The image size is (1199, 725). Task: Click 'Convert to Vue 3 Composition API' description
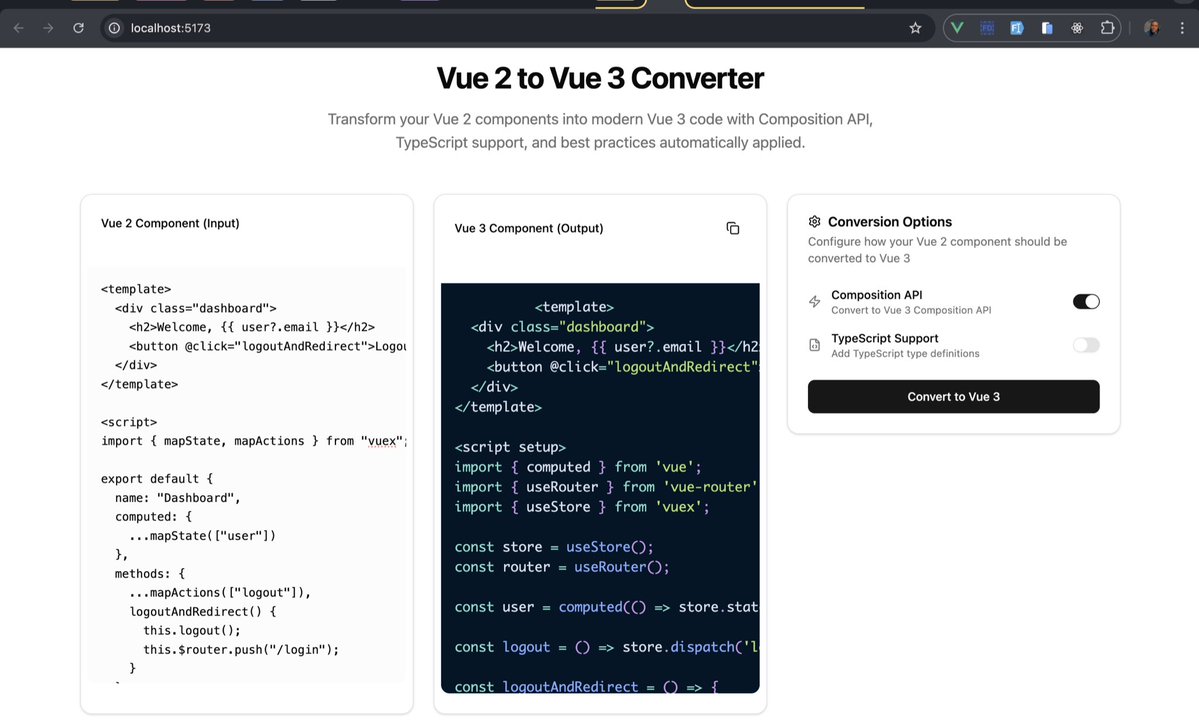[911, 310]
